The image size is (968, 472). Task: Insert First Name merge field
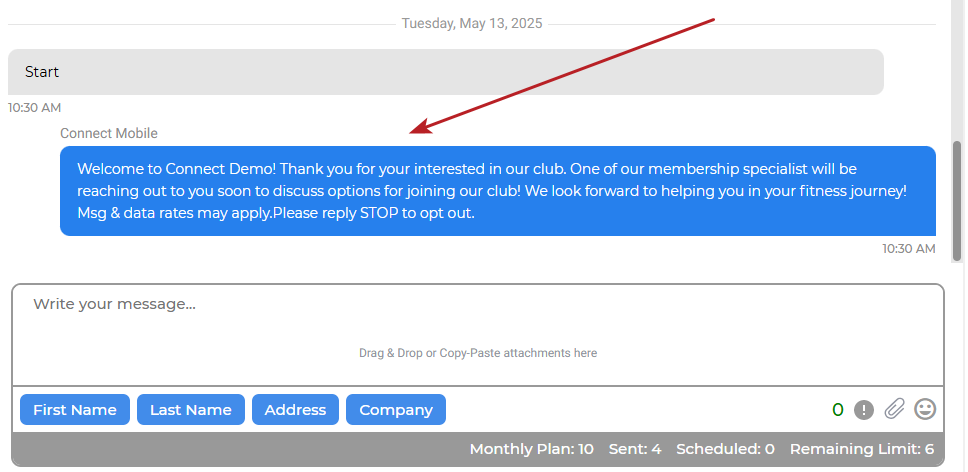click(75, 410)
